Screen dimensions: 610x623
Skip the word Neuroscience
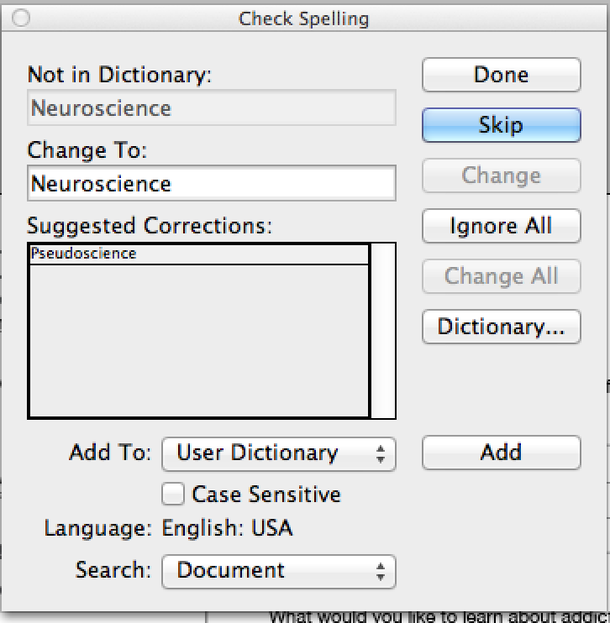click(501, 125)
